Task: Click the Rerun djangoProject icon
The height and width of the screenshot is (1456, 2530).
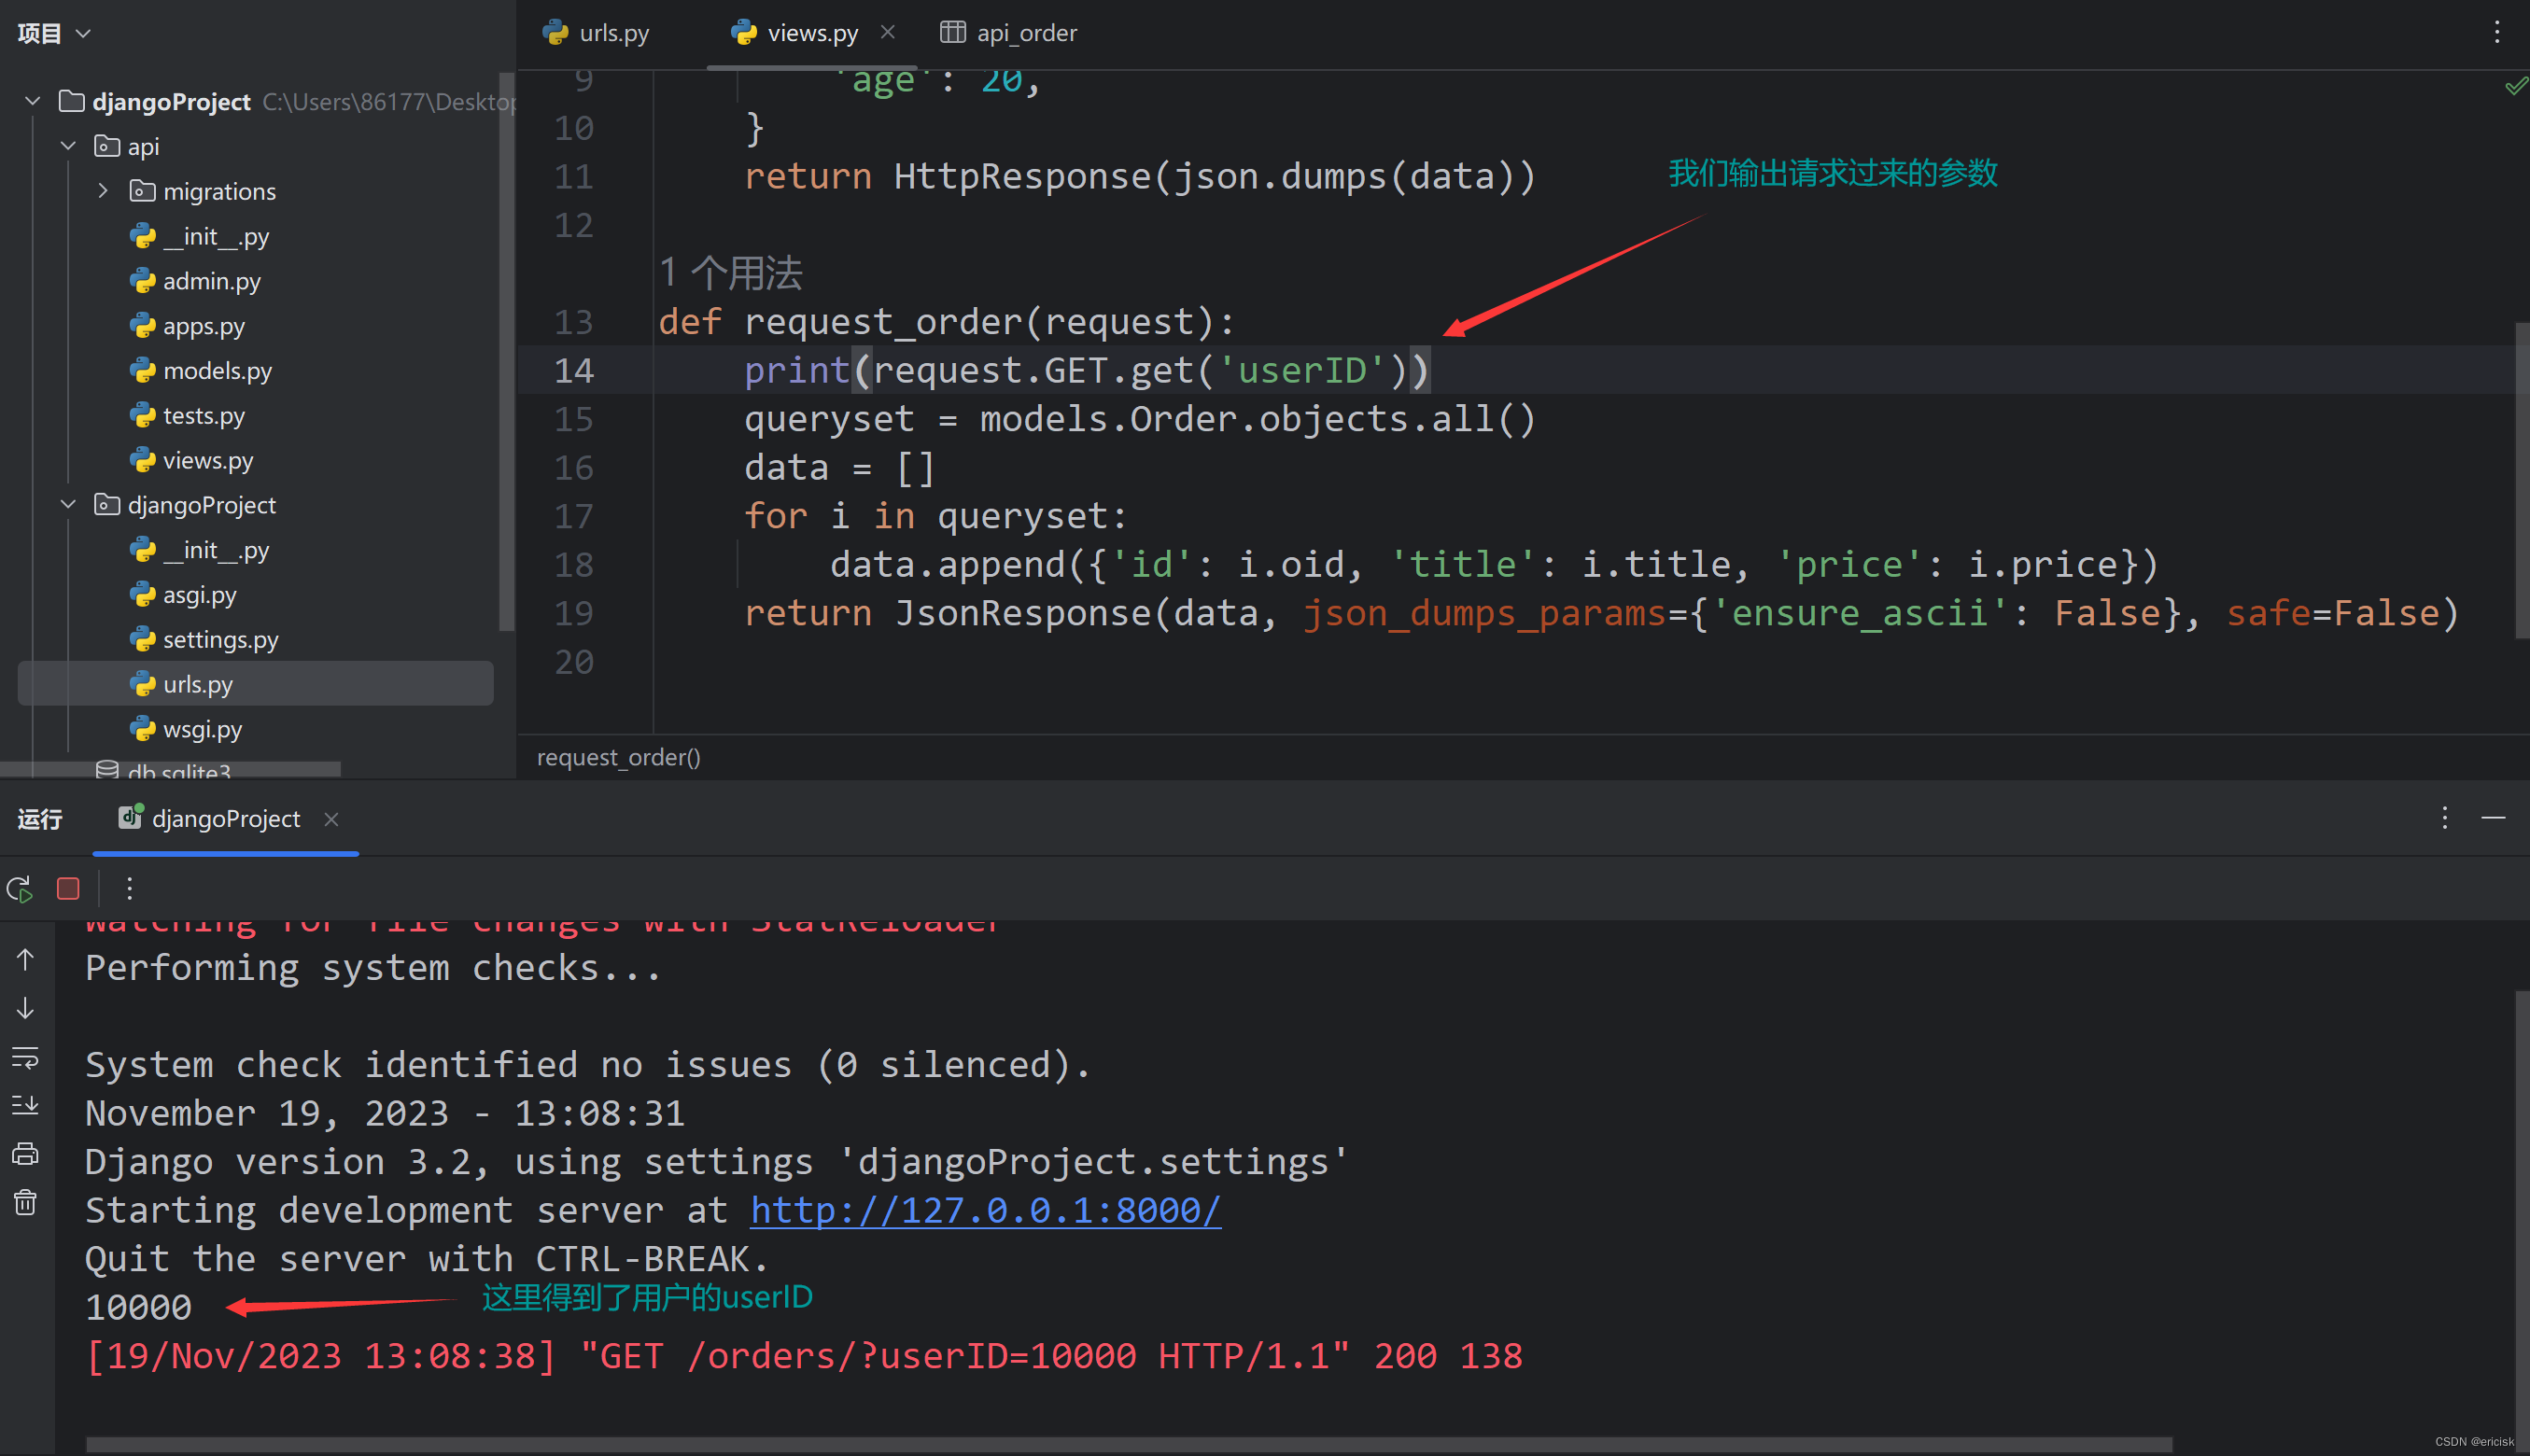Action: tap(20, 888)
